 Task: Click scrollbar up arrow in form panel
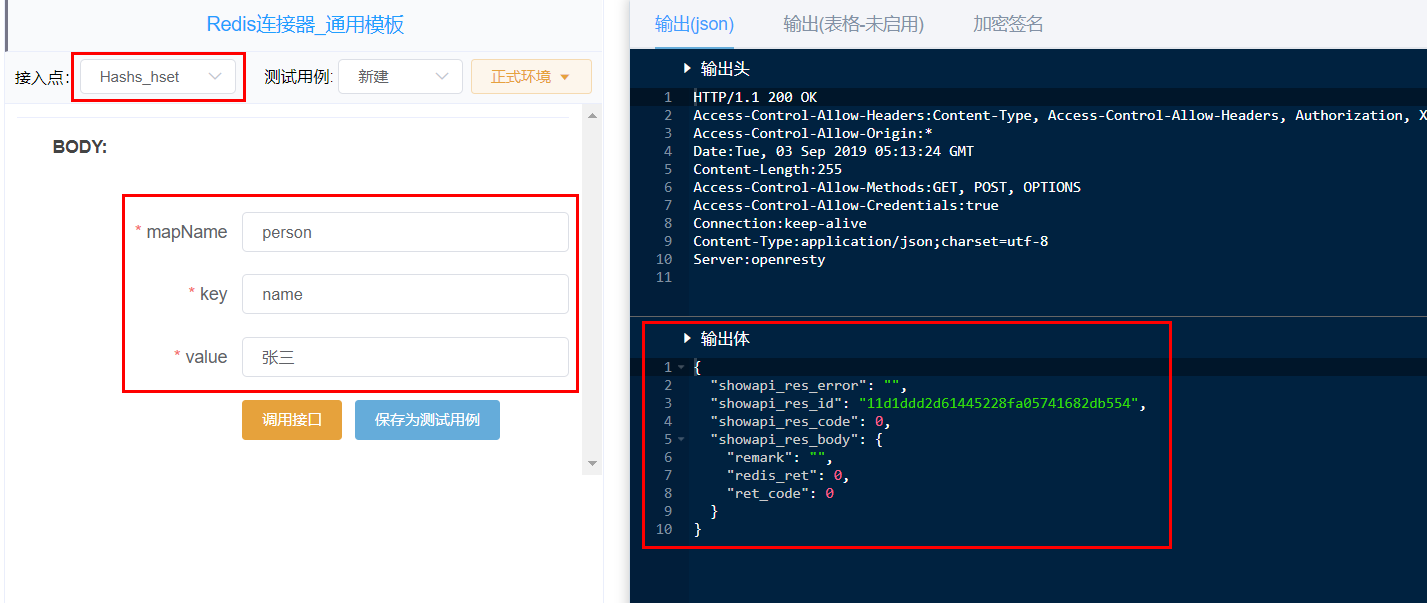592,116
